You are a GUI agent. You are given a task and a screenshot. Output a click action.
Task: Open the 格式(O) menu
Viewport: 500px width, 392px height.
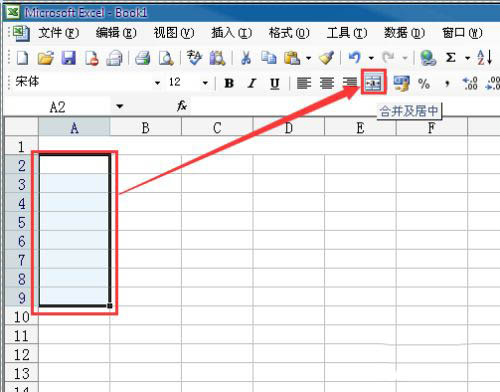pos(289,33)
